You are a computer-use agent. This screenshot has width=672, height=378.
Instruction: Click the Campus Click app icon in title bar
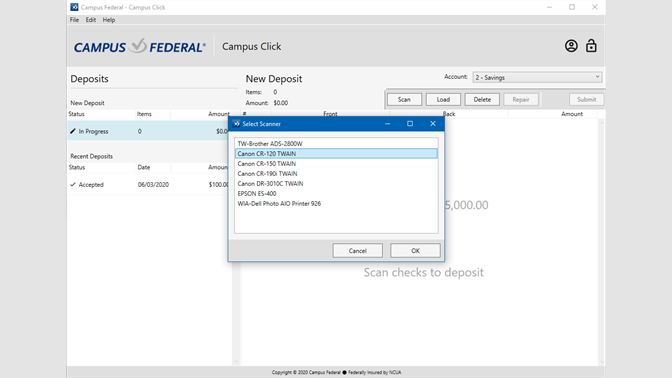coord(75,7)
